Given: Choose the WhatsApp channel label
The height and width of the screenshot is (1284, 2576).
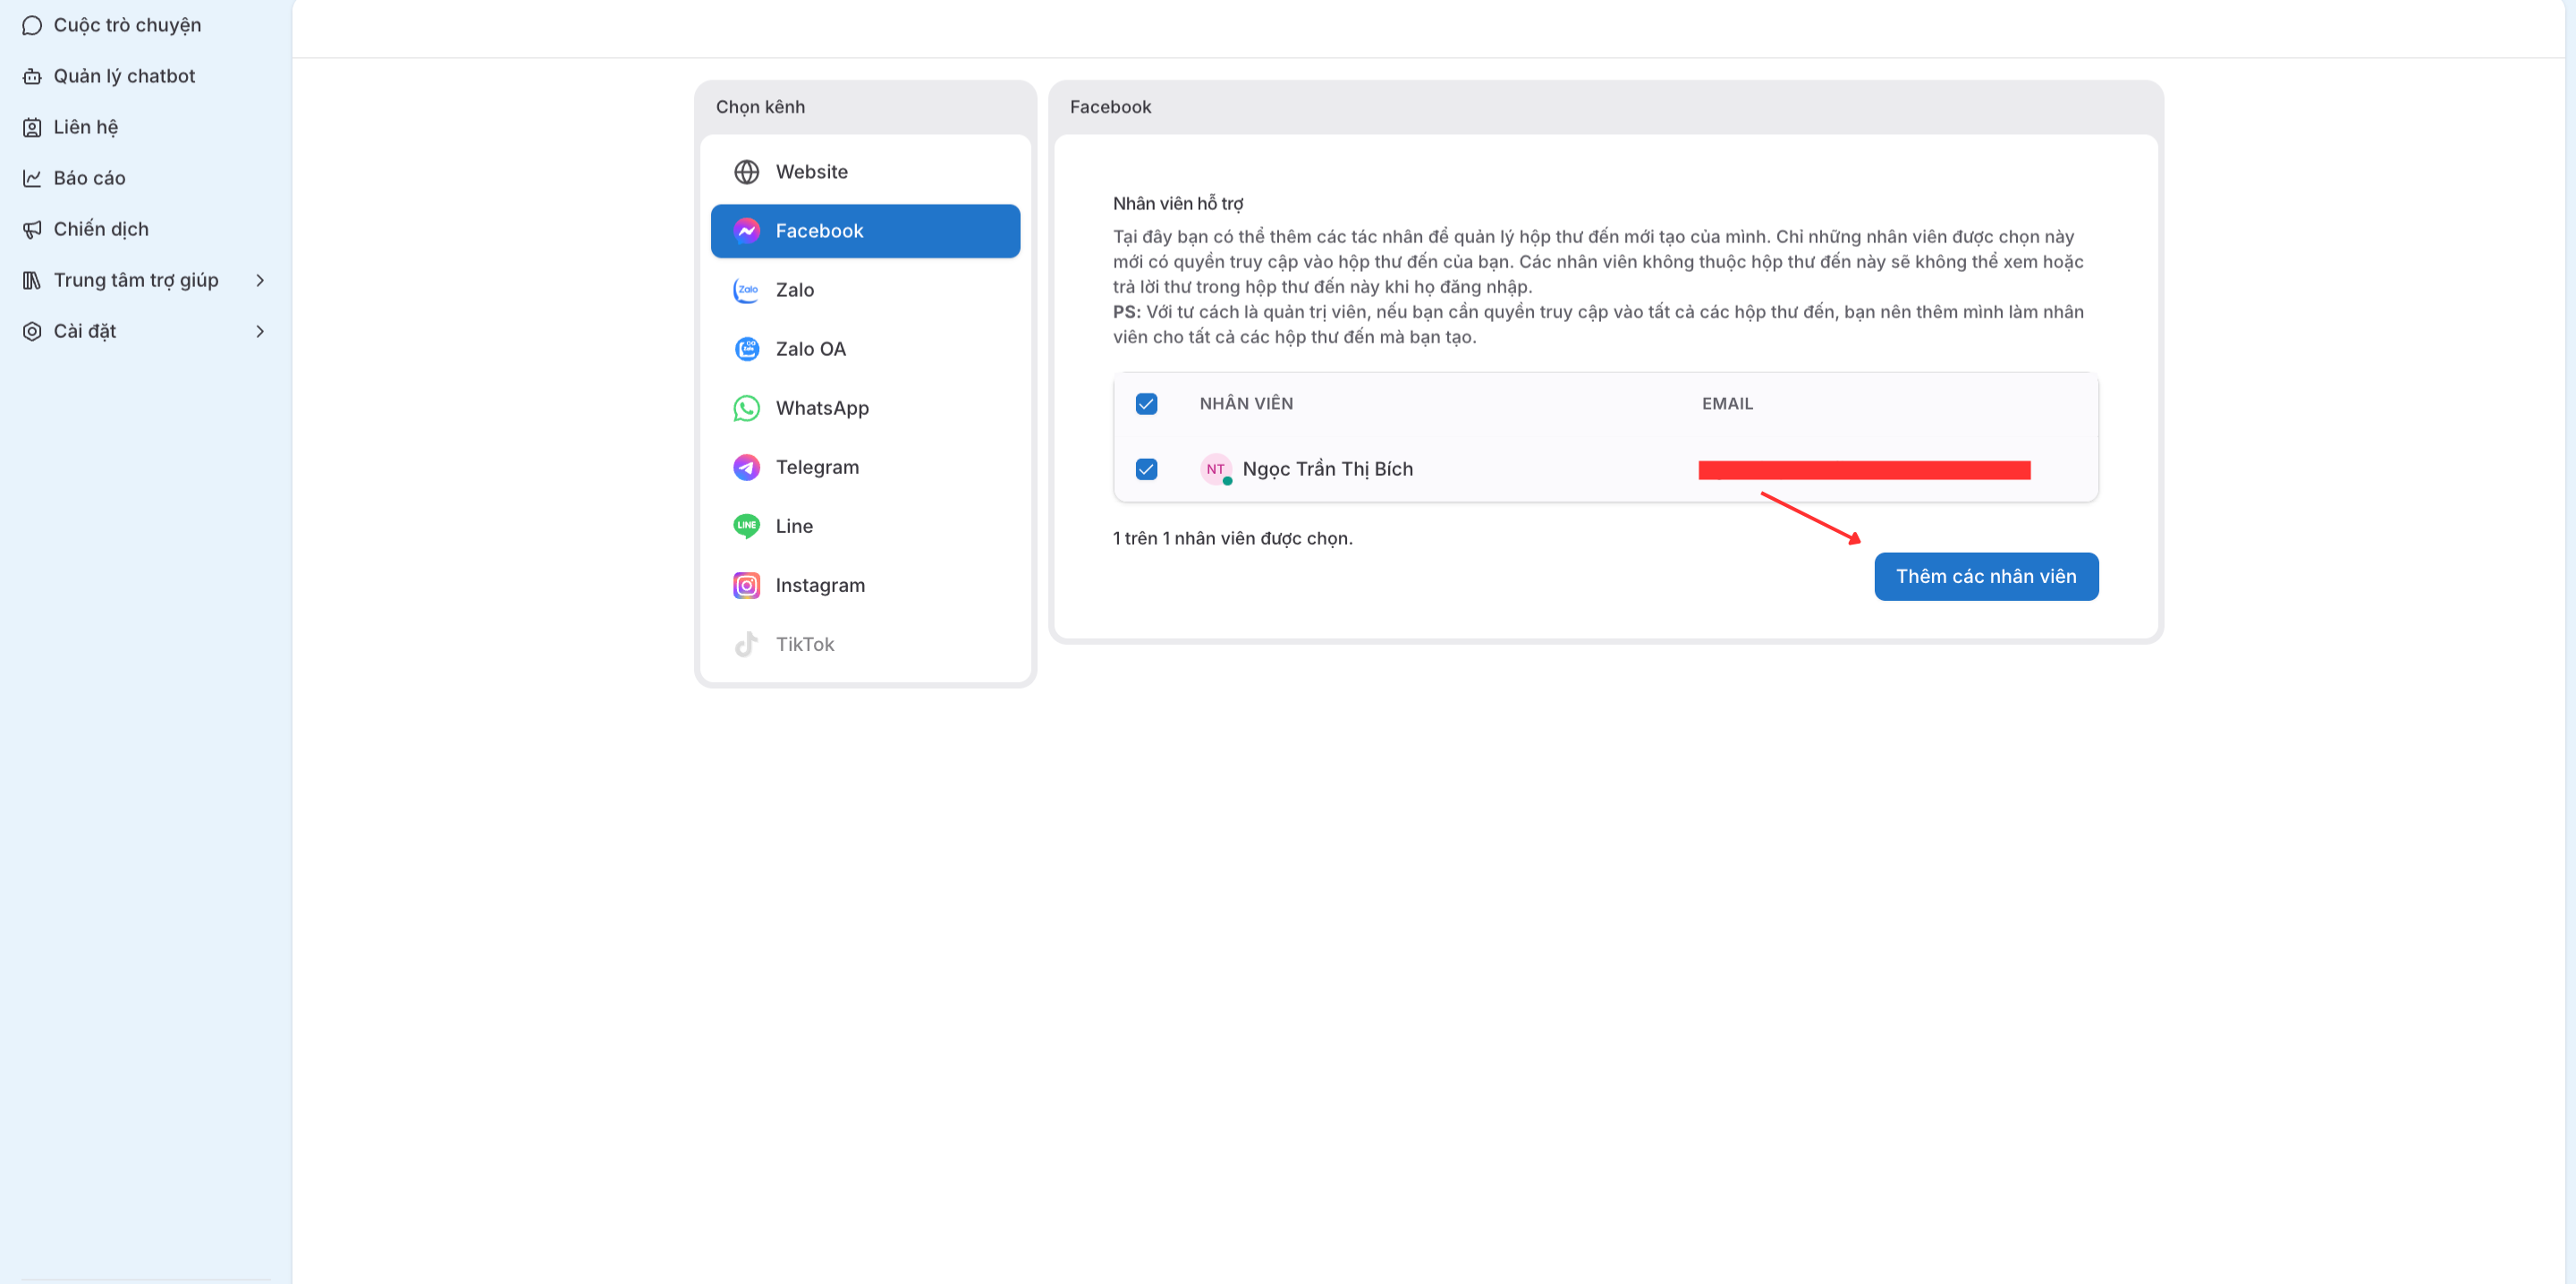Looking at the screenshot, I should (822, 408).
